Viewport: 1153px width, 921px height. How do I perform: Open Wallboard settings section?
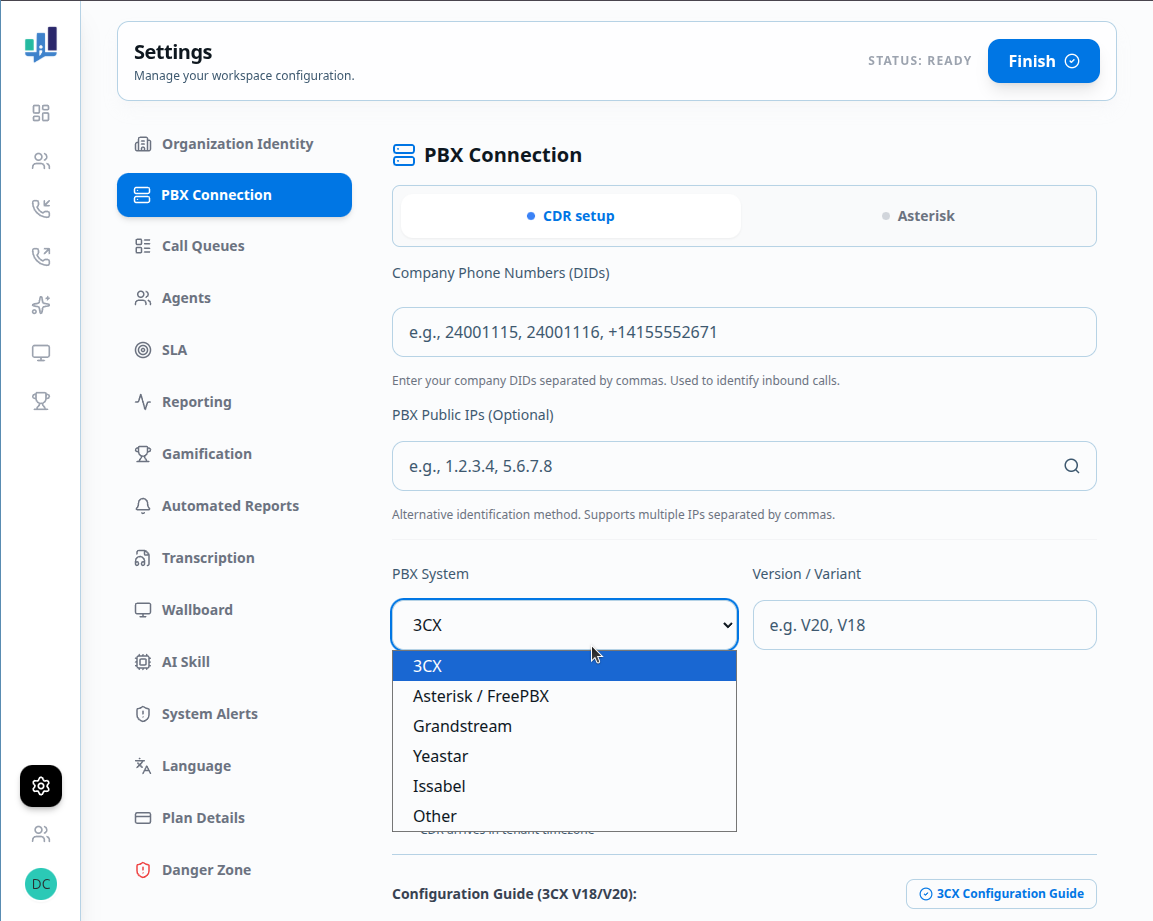point(235,610)
